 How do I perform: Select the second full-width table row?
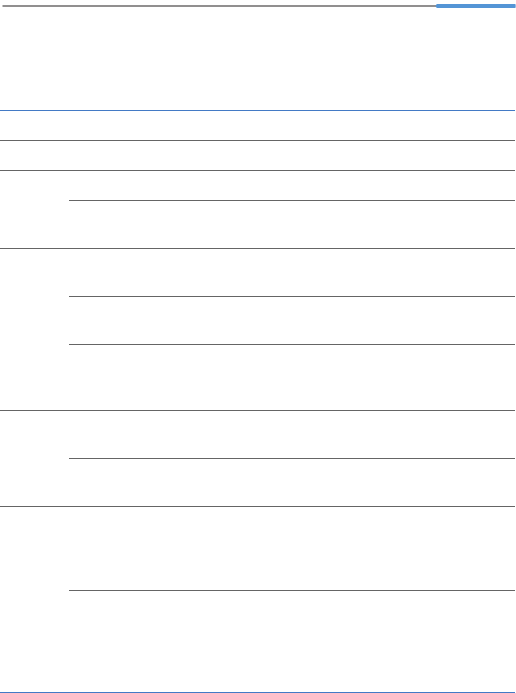[258, 155]
